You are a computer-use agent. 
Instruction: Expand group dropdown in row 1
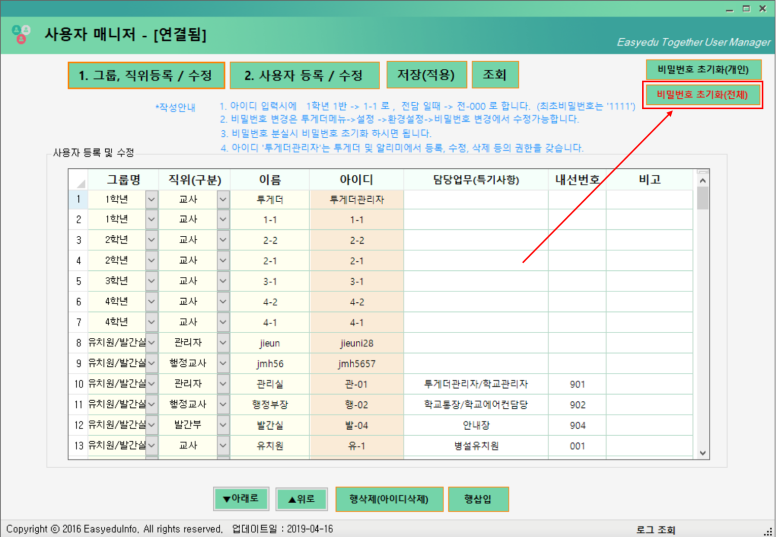click(151, 199)
